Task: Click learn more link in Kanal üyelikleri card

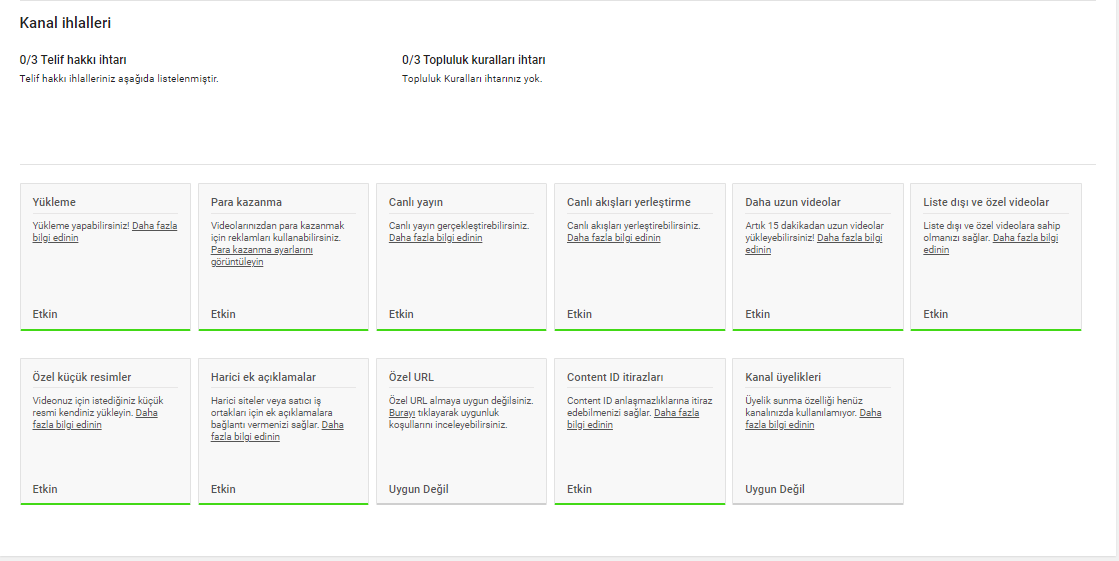Action: [x=870, y=412]
